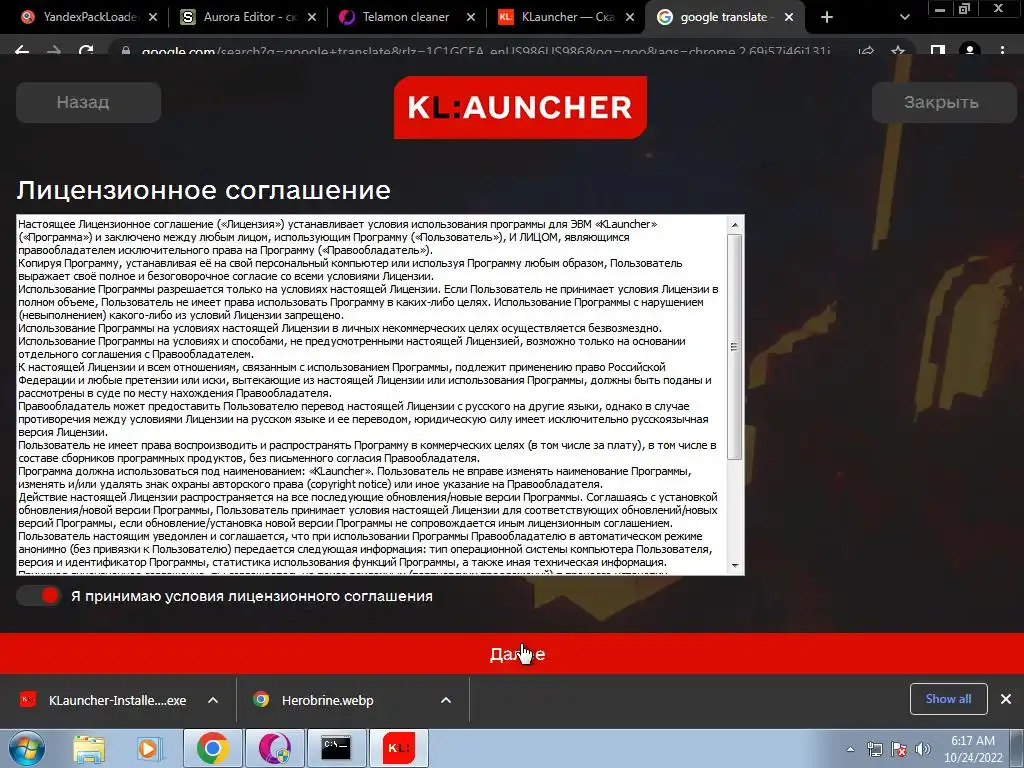Click the license text scroll up arrow
The image size is (1024, 768).
pyautogui.click(x=735, y=225)
